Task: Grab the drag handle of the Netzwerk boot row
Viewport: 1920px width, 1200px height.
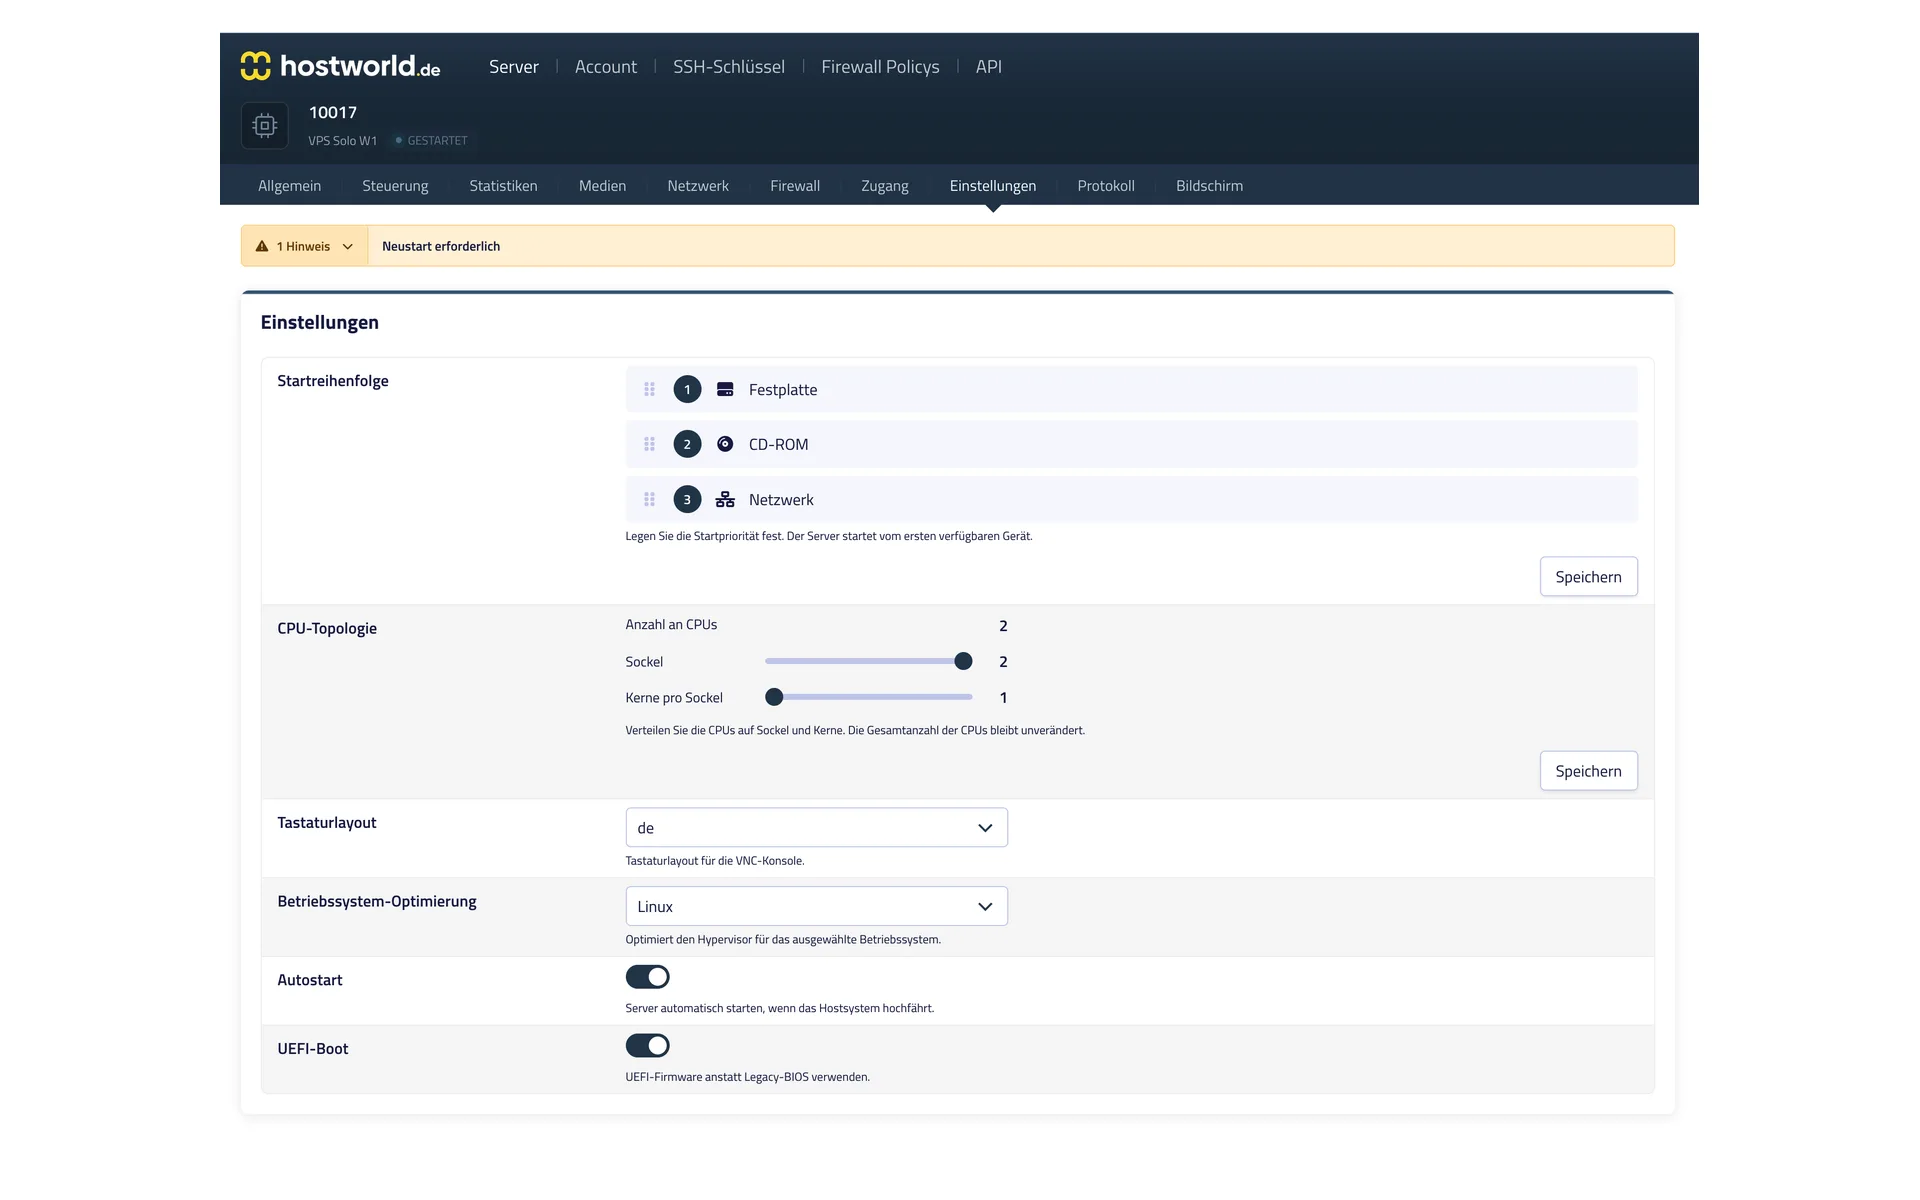Action: pyautogui.click(x=649, y=499)
